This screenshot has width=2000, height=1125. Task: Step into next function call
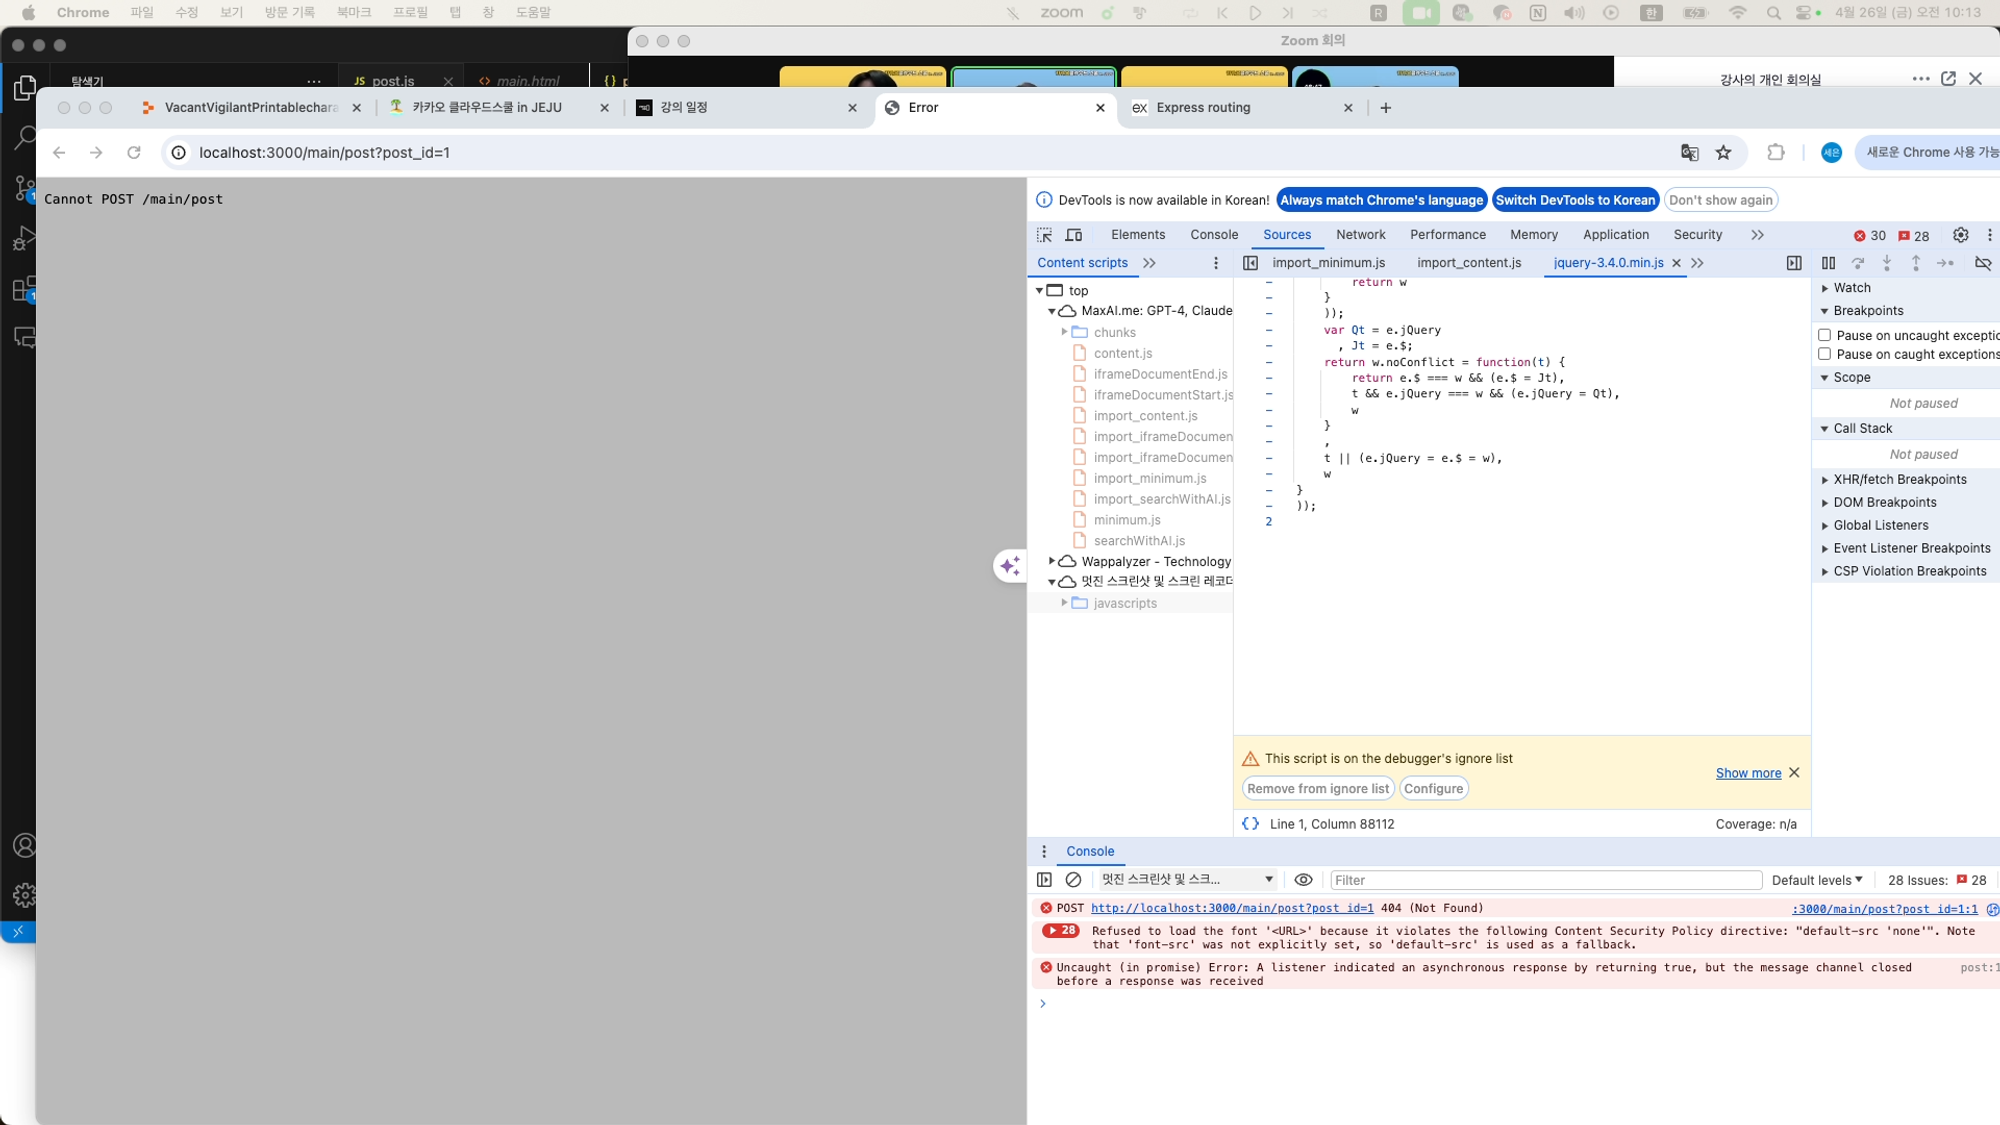1886,263
